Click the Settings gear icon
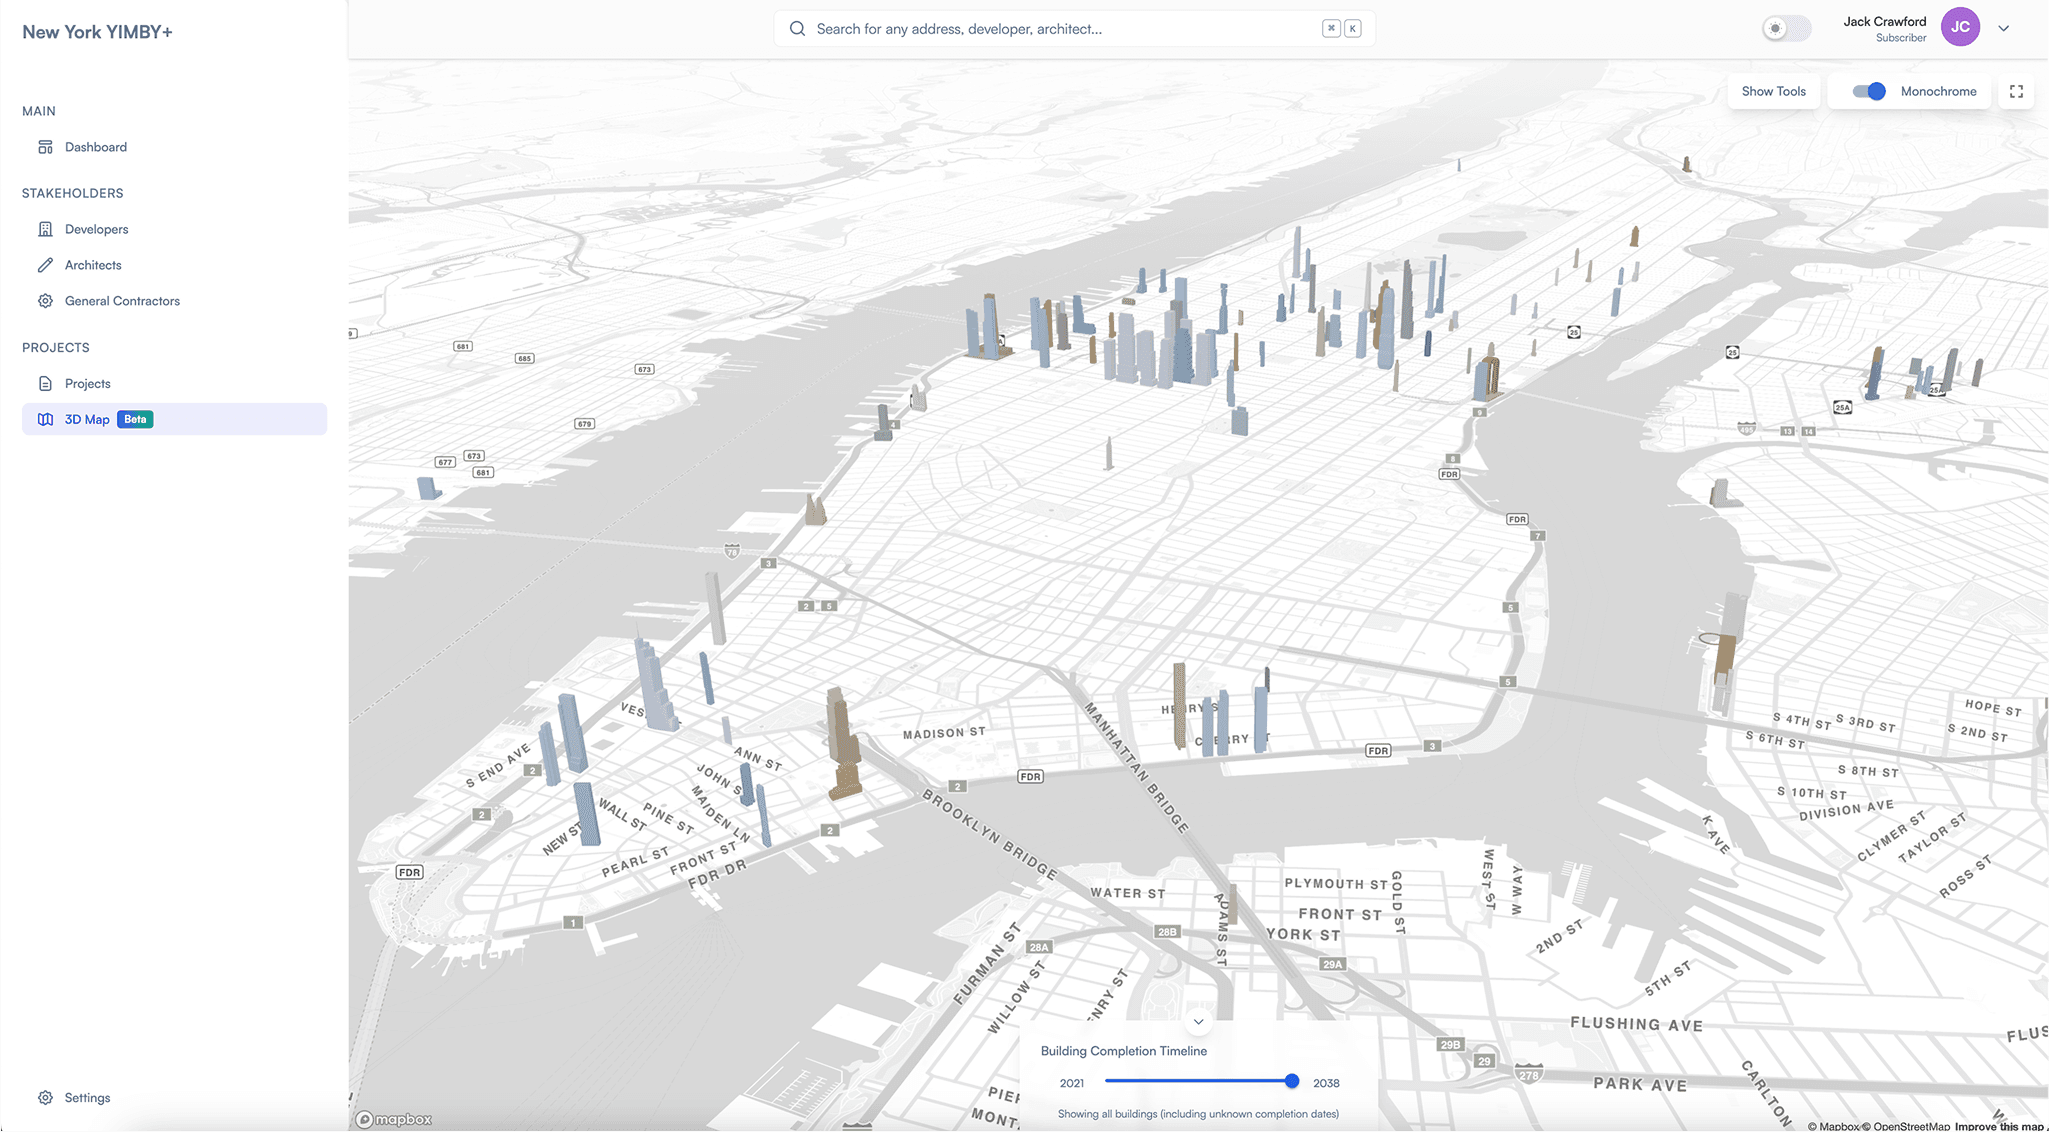The width and height of the screenshot is (2049, 1132). click(x=45, y=1098)
